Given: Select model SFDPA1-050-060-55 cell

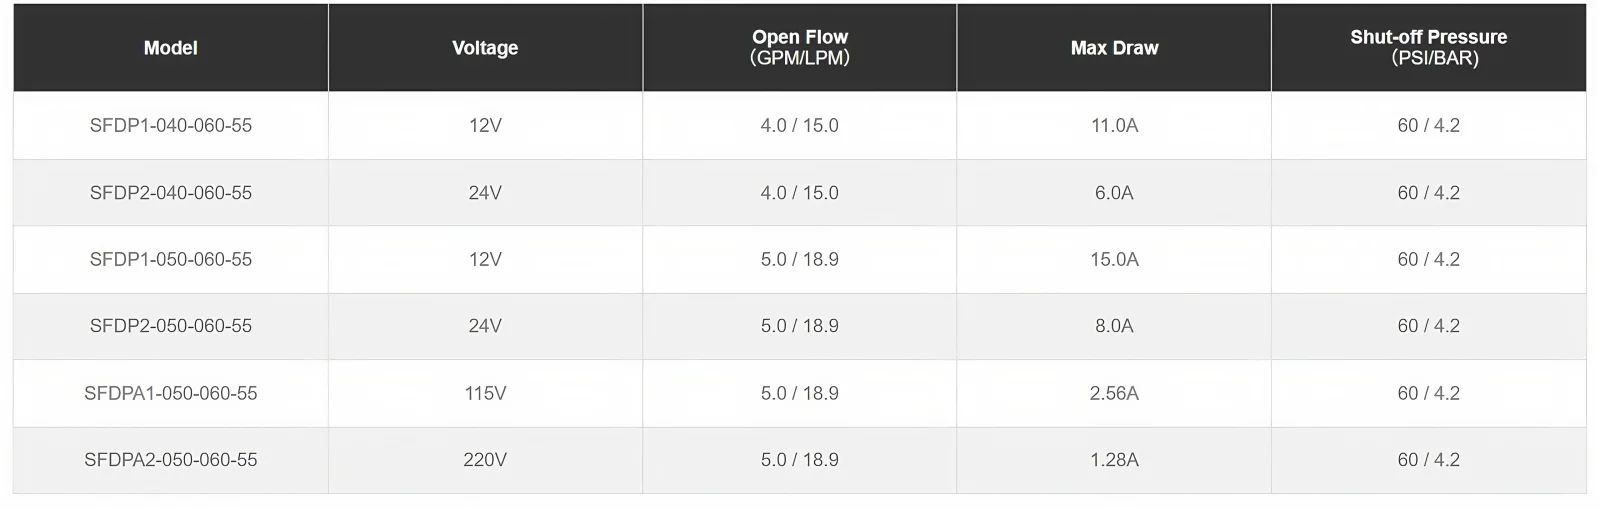Looking at the screenshot, I should (x=171, y=393).
